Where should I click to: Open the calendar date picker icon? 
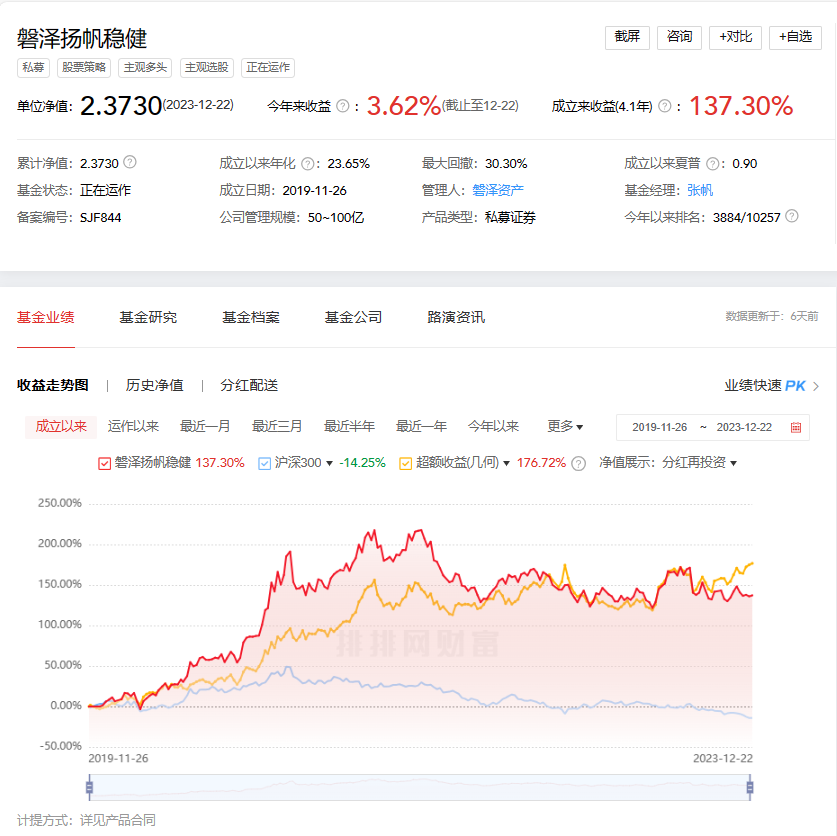pos(796,428)
